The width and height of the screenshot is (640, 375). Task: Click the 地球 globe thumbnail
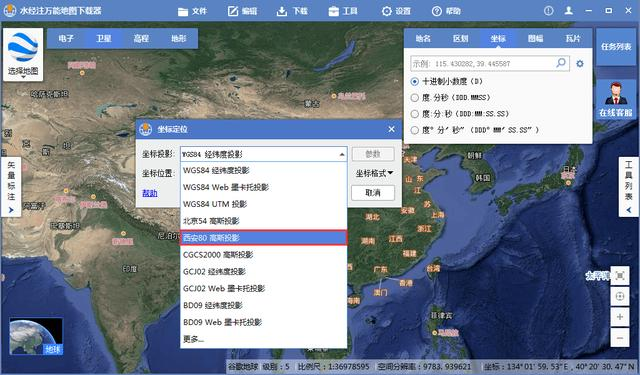click(x=36, y=337)
